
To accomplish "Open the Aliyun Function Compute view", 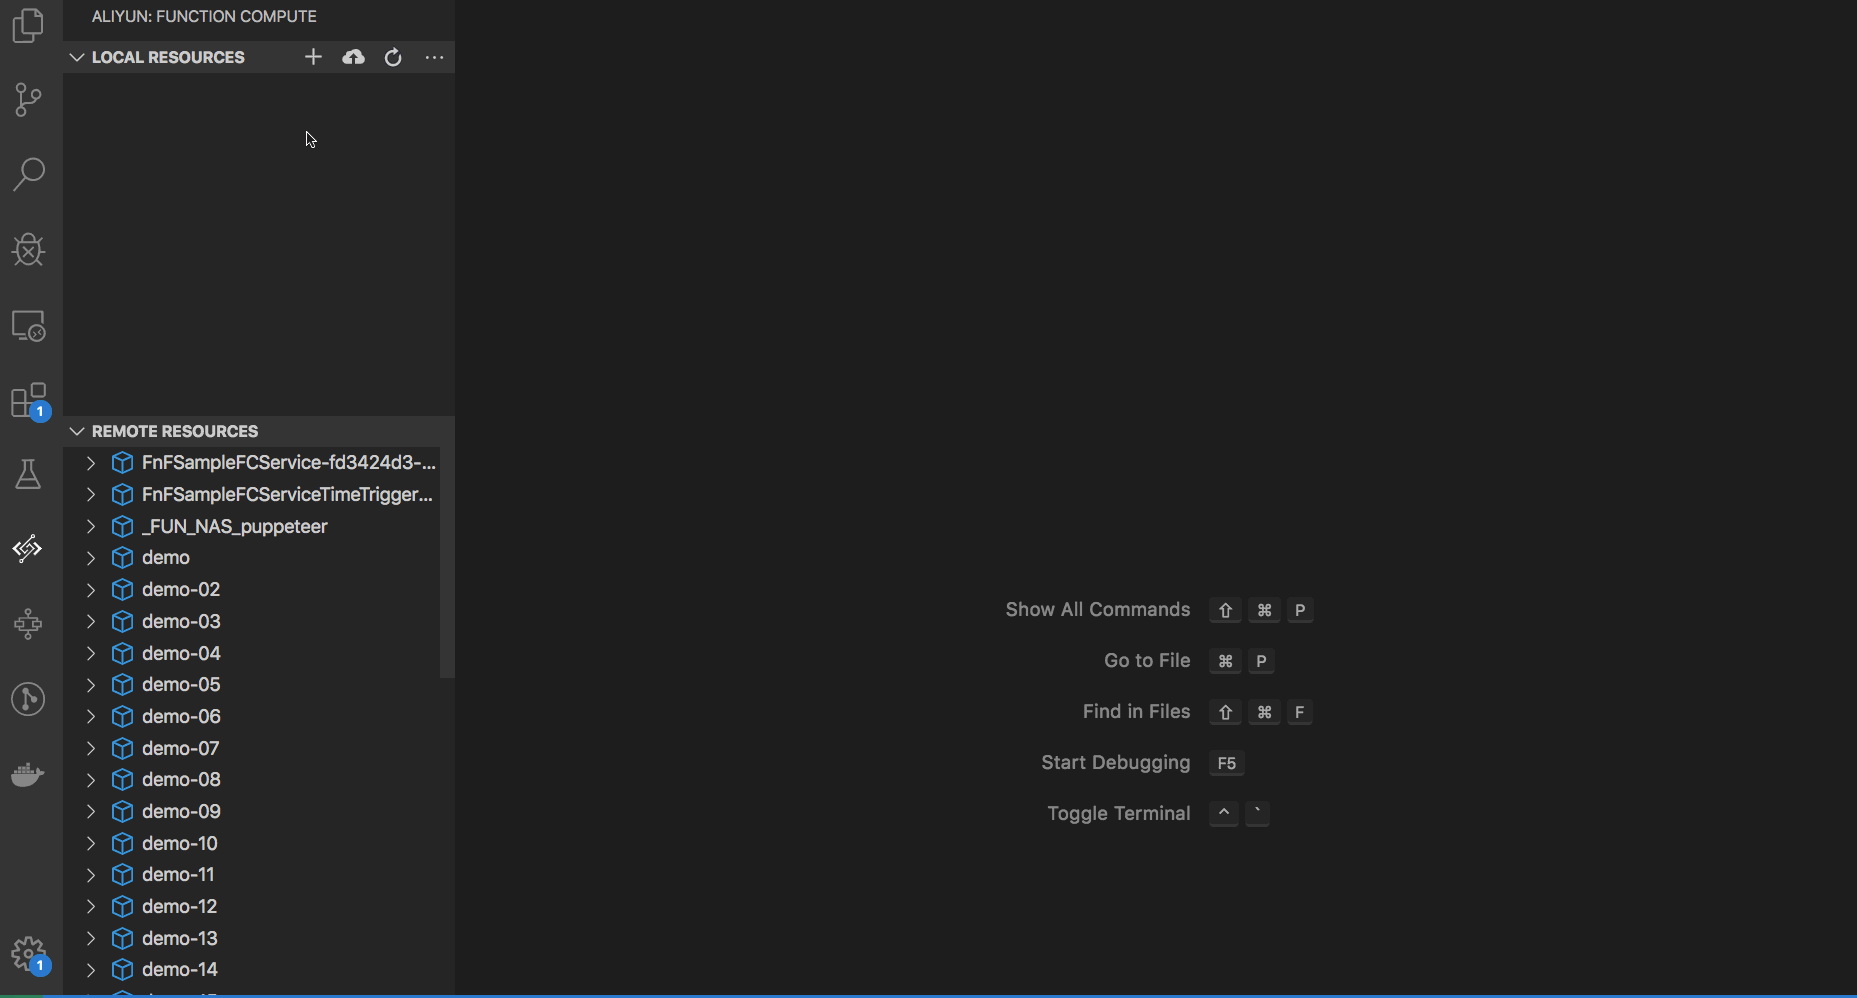I will point(28,548).
